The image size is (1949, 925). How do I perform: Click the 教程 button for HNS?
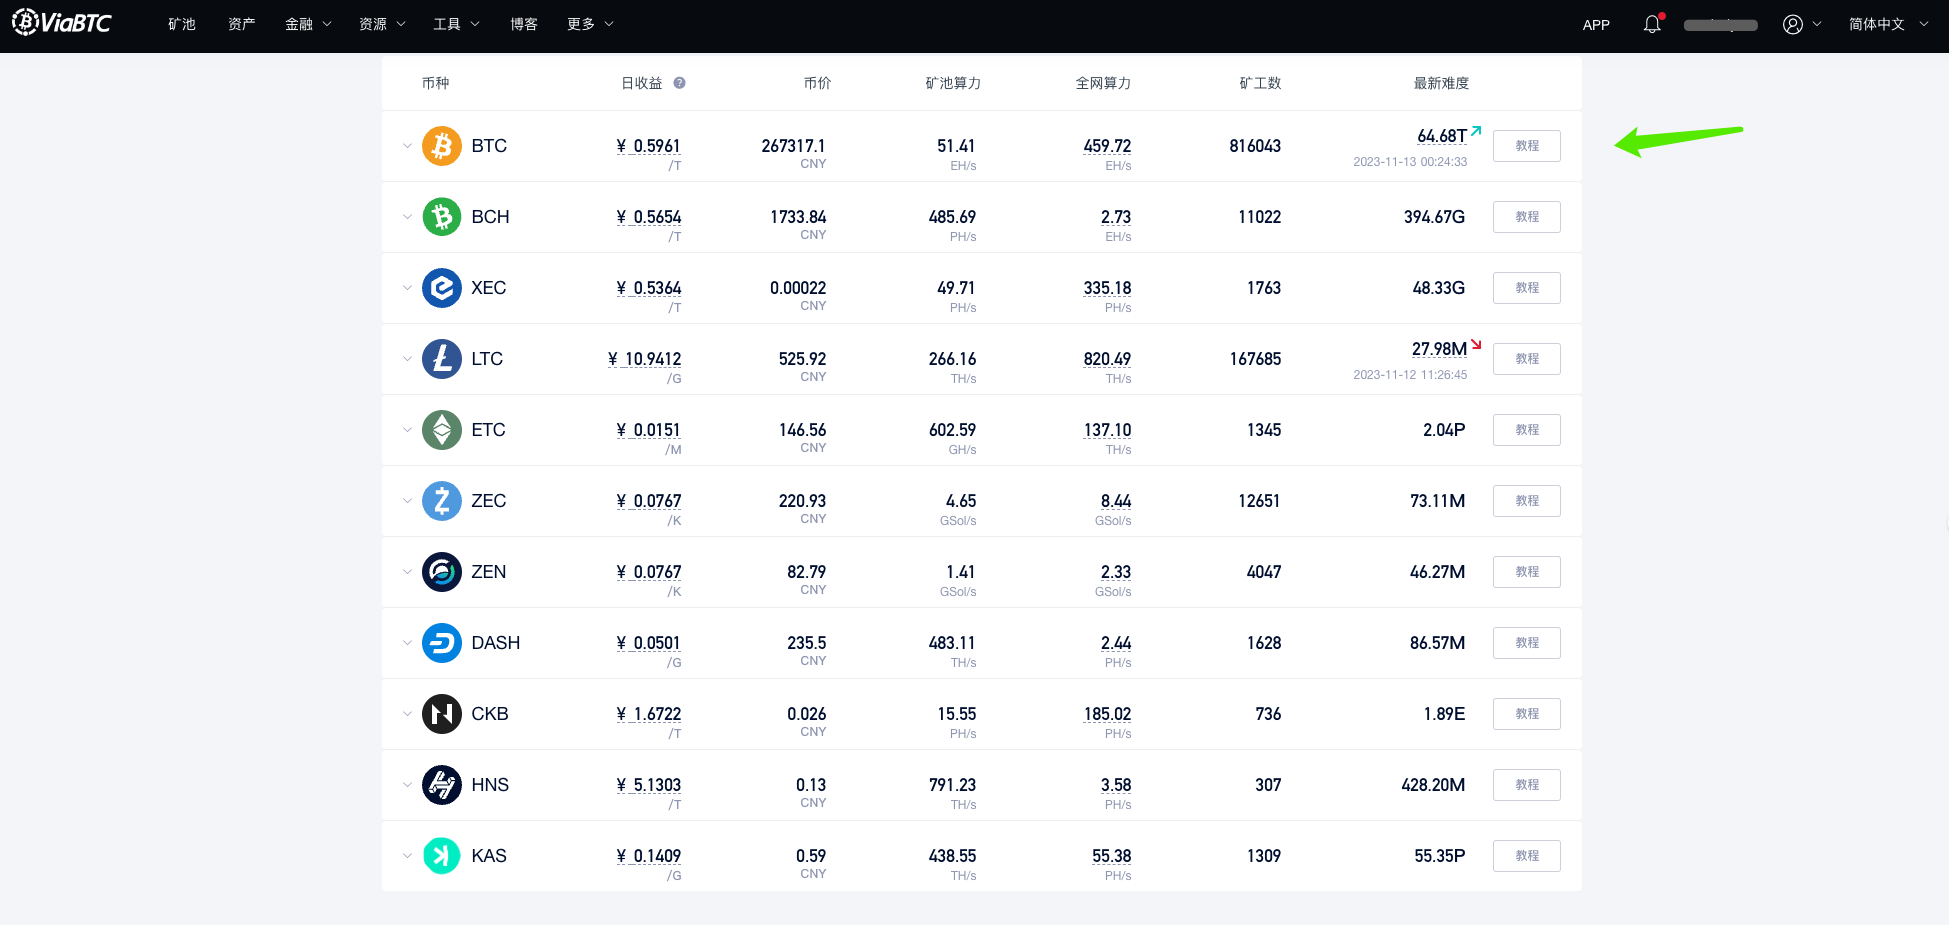(1527, 785)
